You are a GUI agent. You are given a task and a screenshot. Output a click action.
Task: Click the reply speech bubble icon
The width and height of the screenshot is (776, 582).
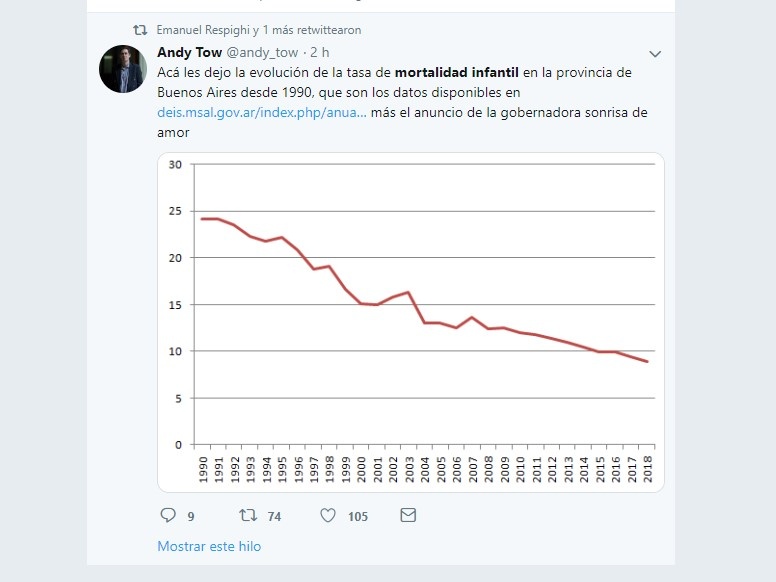click(168, 515)
